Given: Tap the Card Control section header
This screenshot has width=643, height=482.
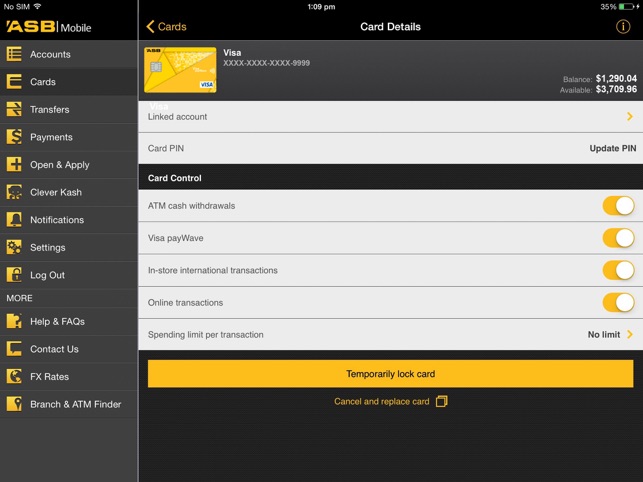Looking at the screenshot, I should click(390, 178).
